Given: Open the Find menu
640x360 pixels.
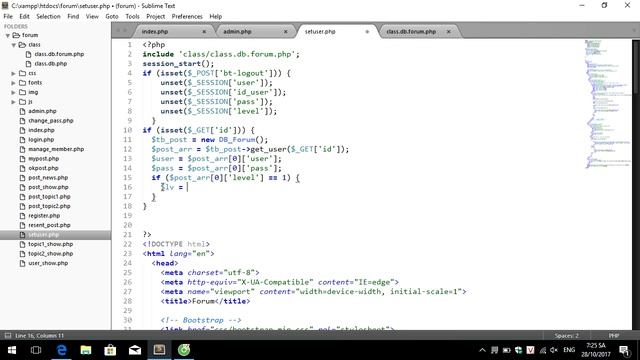Looking at the screenshot, I should (73, 16).
